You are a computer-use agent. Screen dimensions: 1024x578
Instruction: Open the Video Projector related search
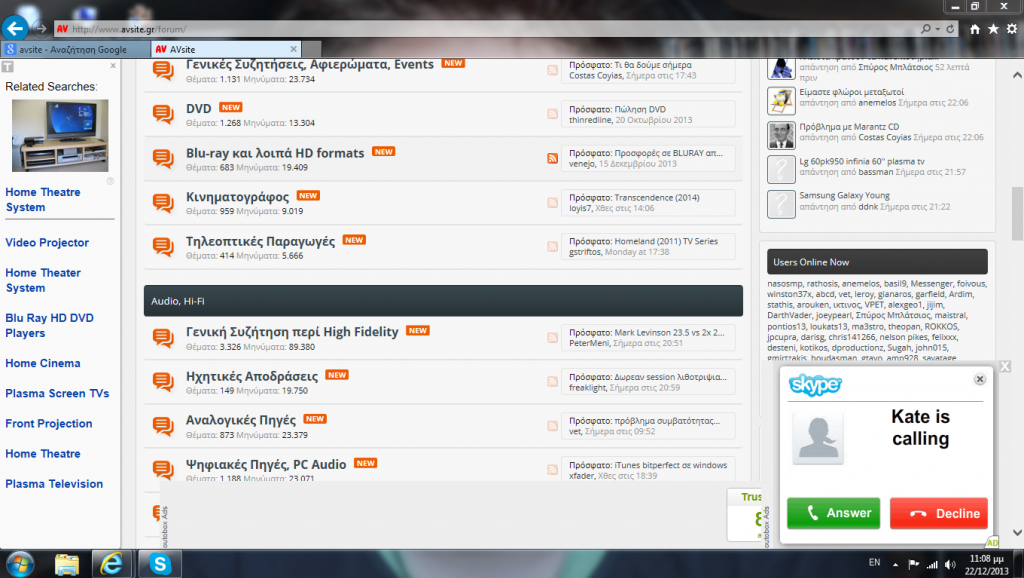47,242
